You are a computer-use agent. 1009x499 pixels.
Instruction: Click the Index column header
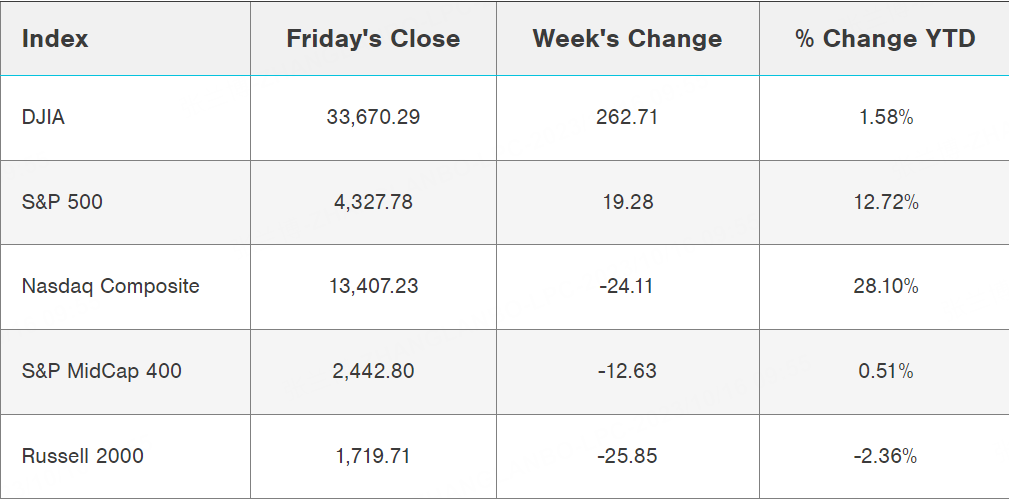[x=55, y=39]
